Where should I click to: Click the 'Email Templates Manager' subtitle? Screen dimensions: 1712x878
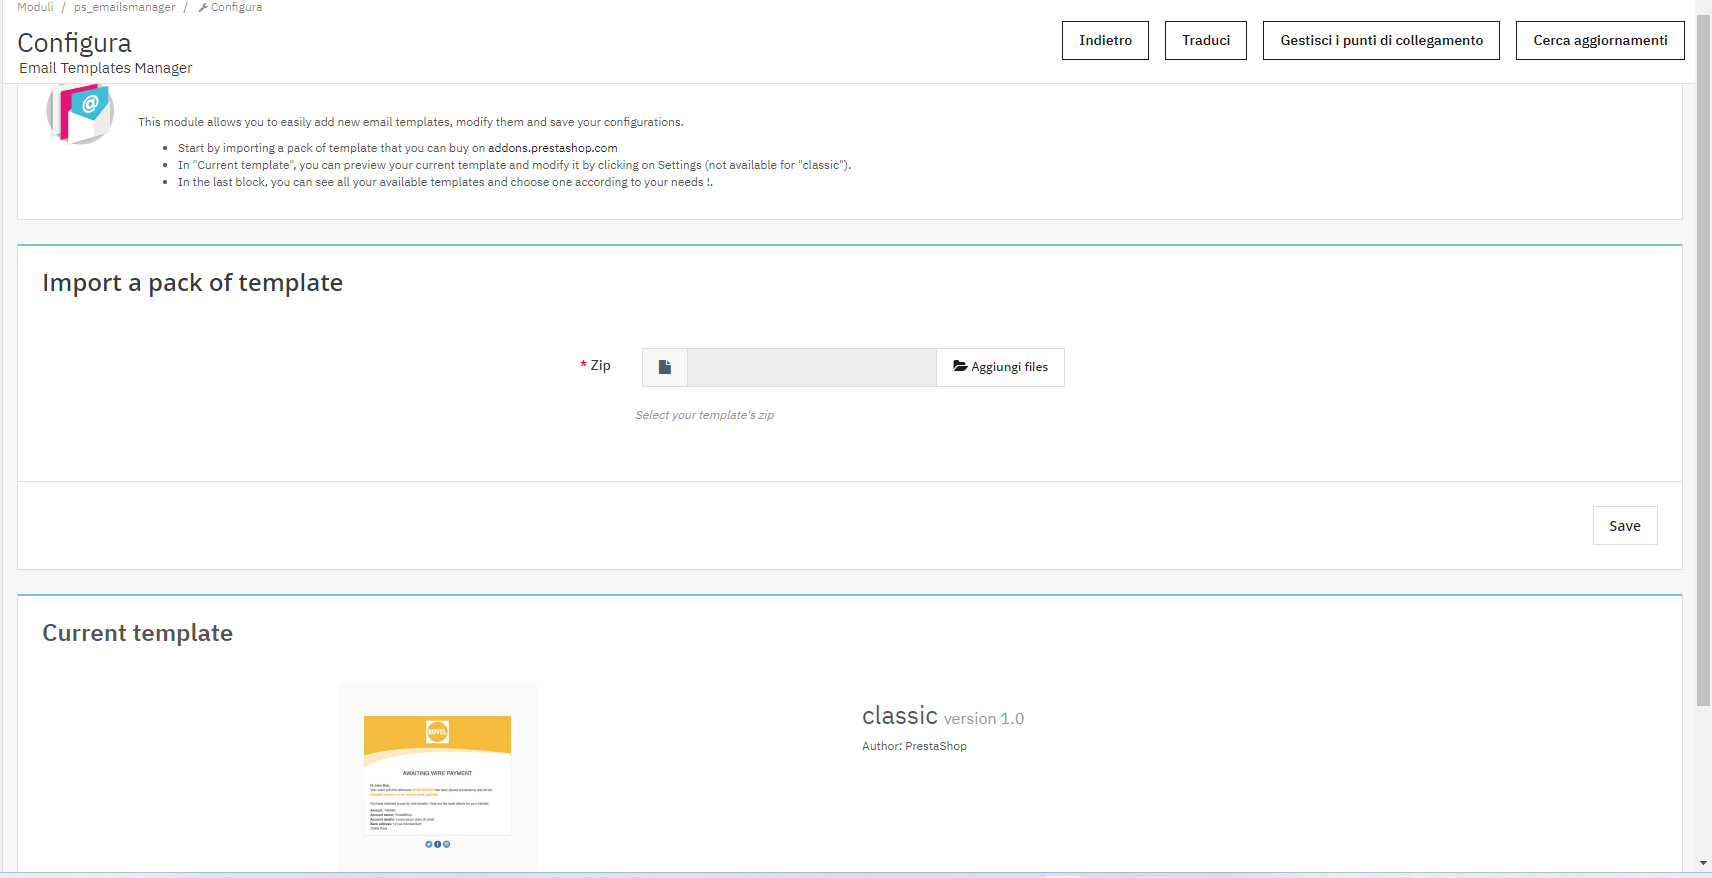105,68
